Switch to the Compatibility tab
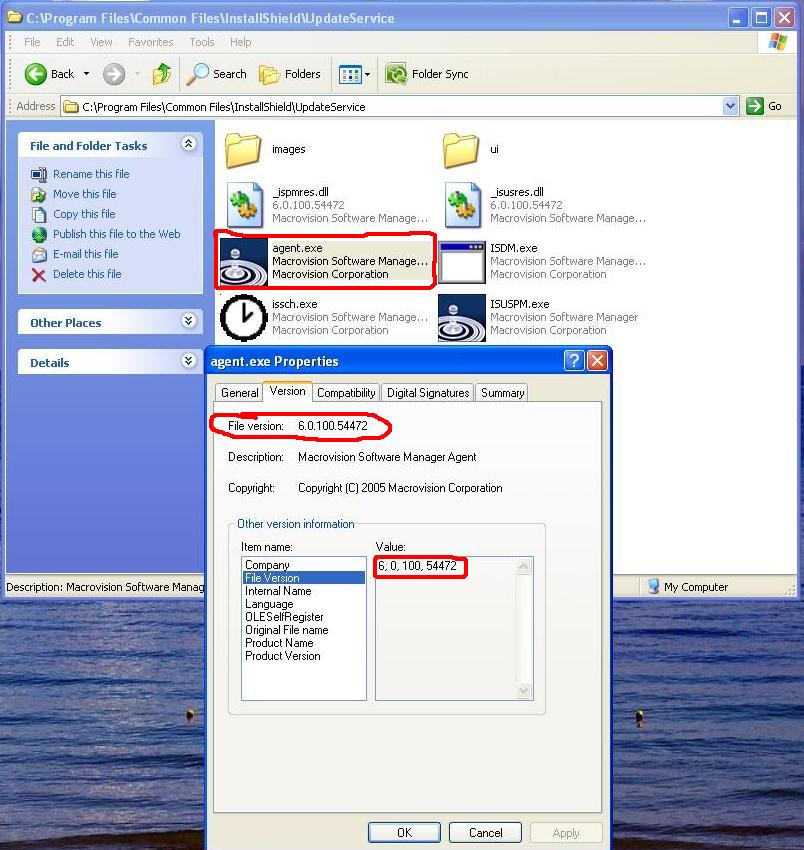 (346, 392)
